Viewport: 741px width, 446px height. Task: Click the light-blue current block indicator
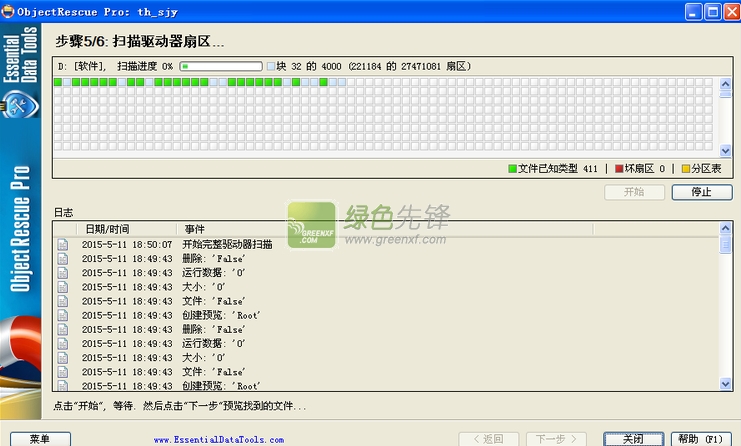271,66
